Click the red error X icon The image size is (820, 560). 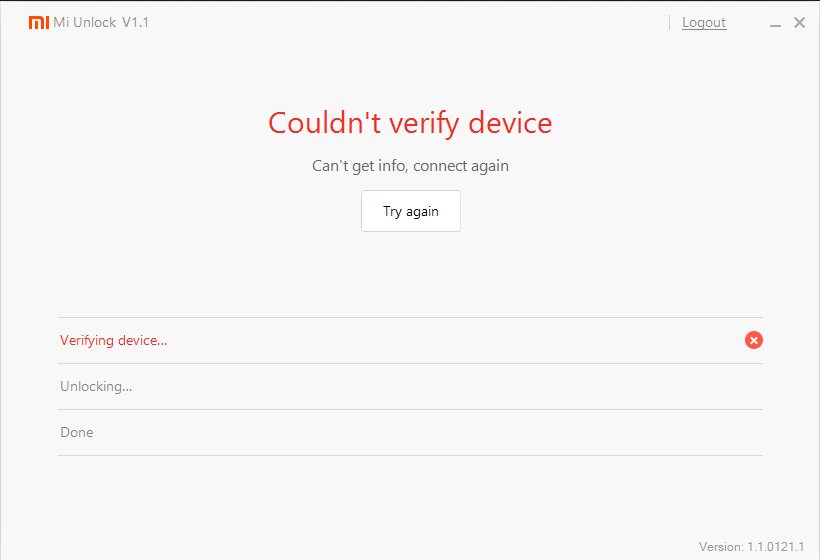click(x=754, y=340)
